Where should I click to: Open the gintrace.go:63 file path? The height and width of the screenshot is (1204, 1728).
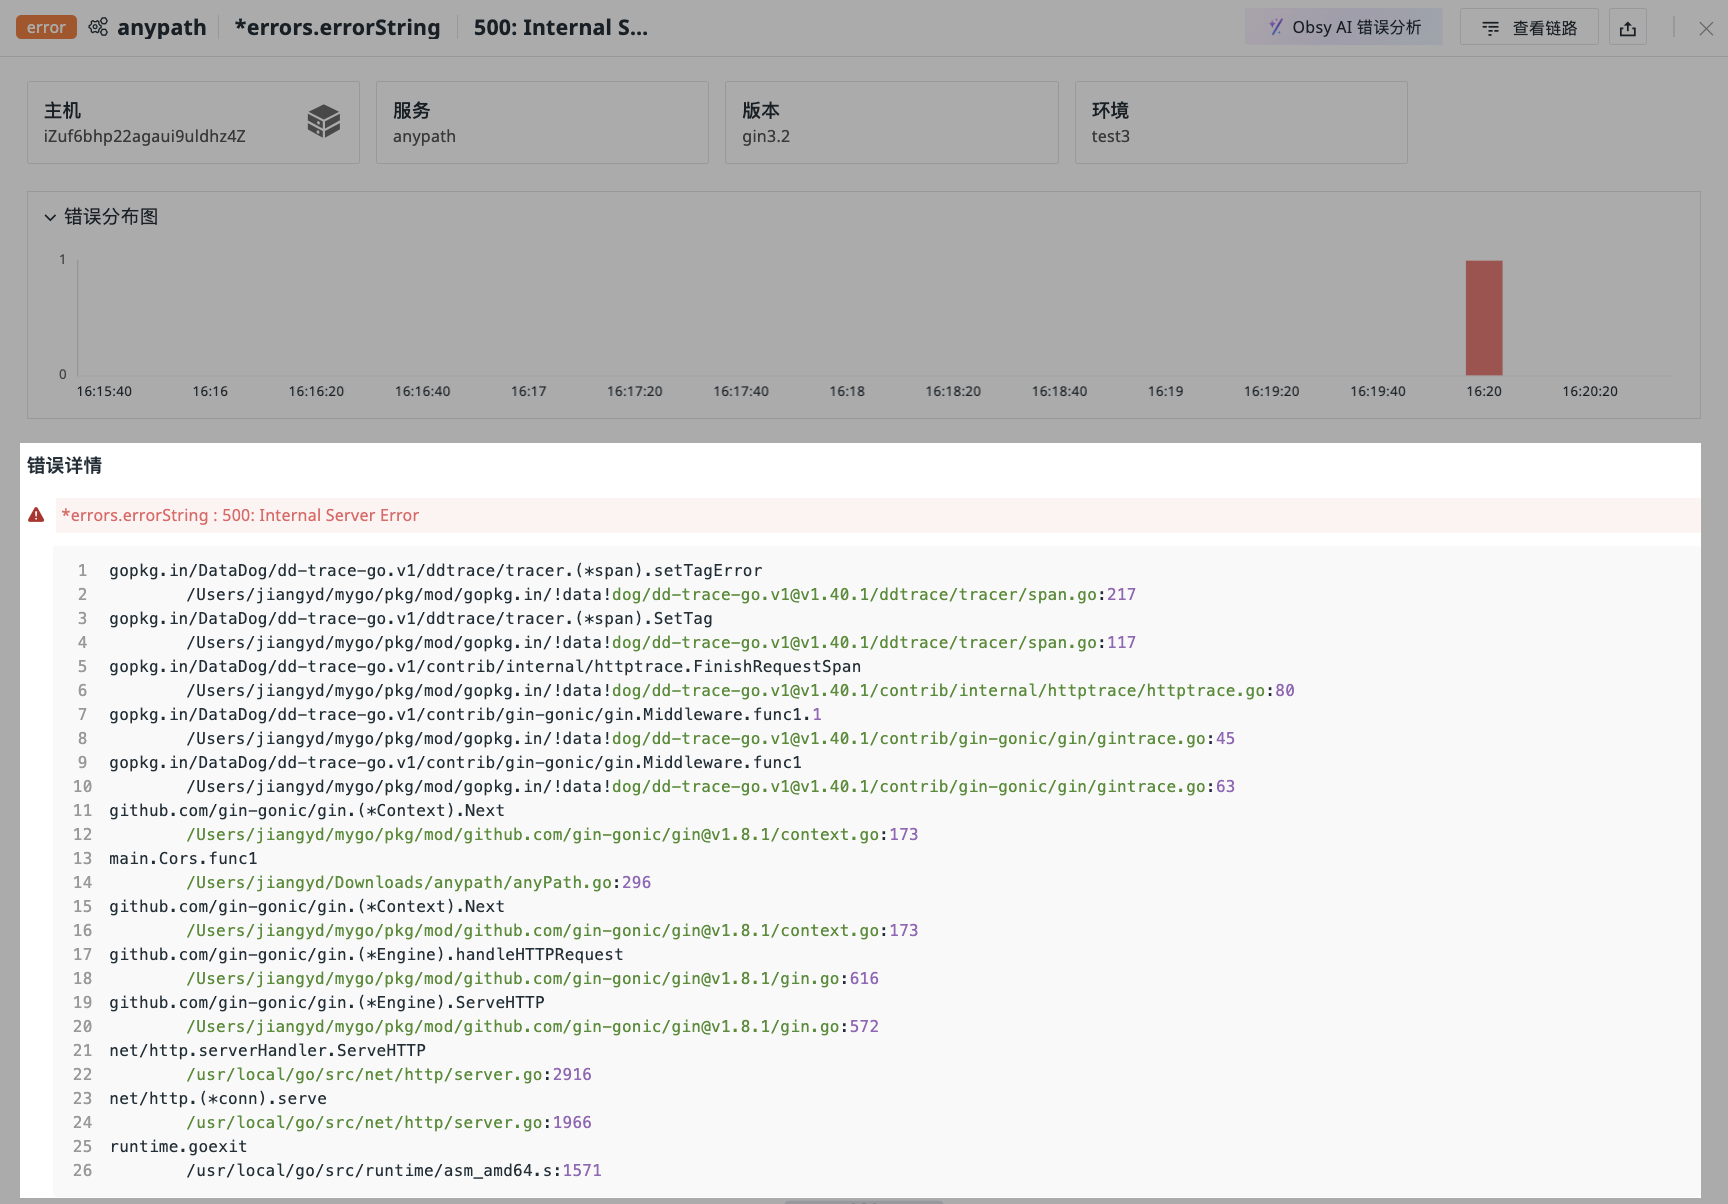711,786
